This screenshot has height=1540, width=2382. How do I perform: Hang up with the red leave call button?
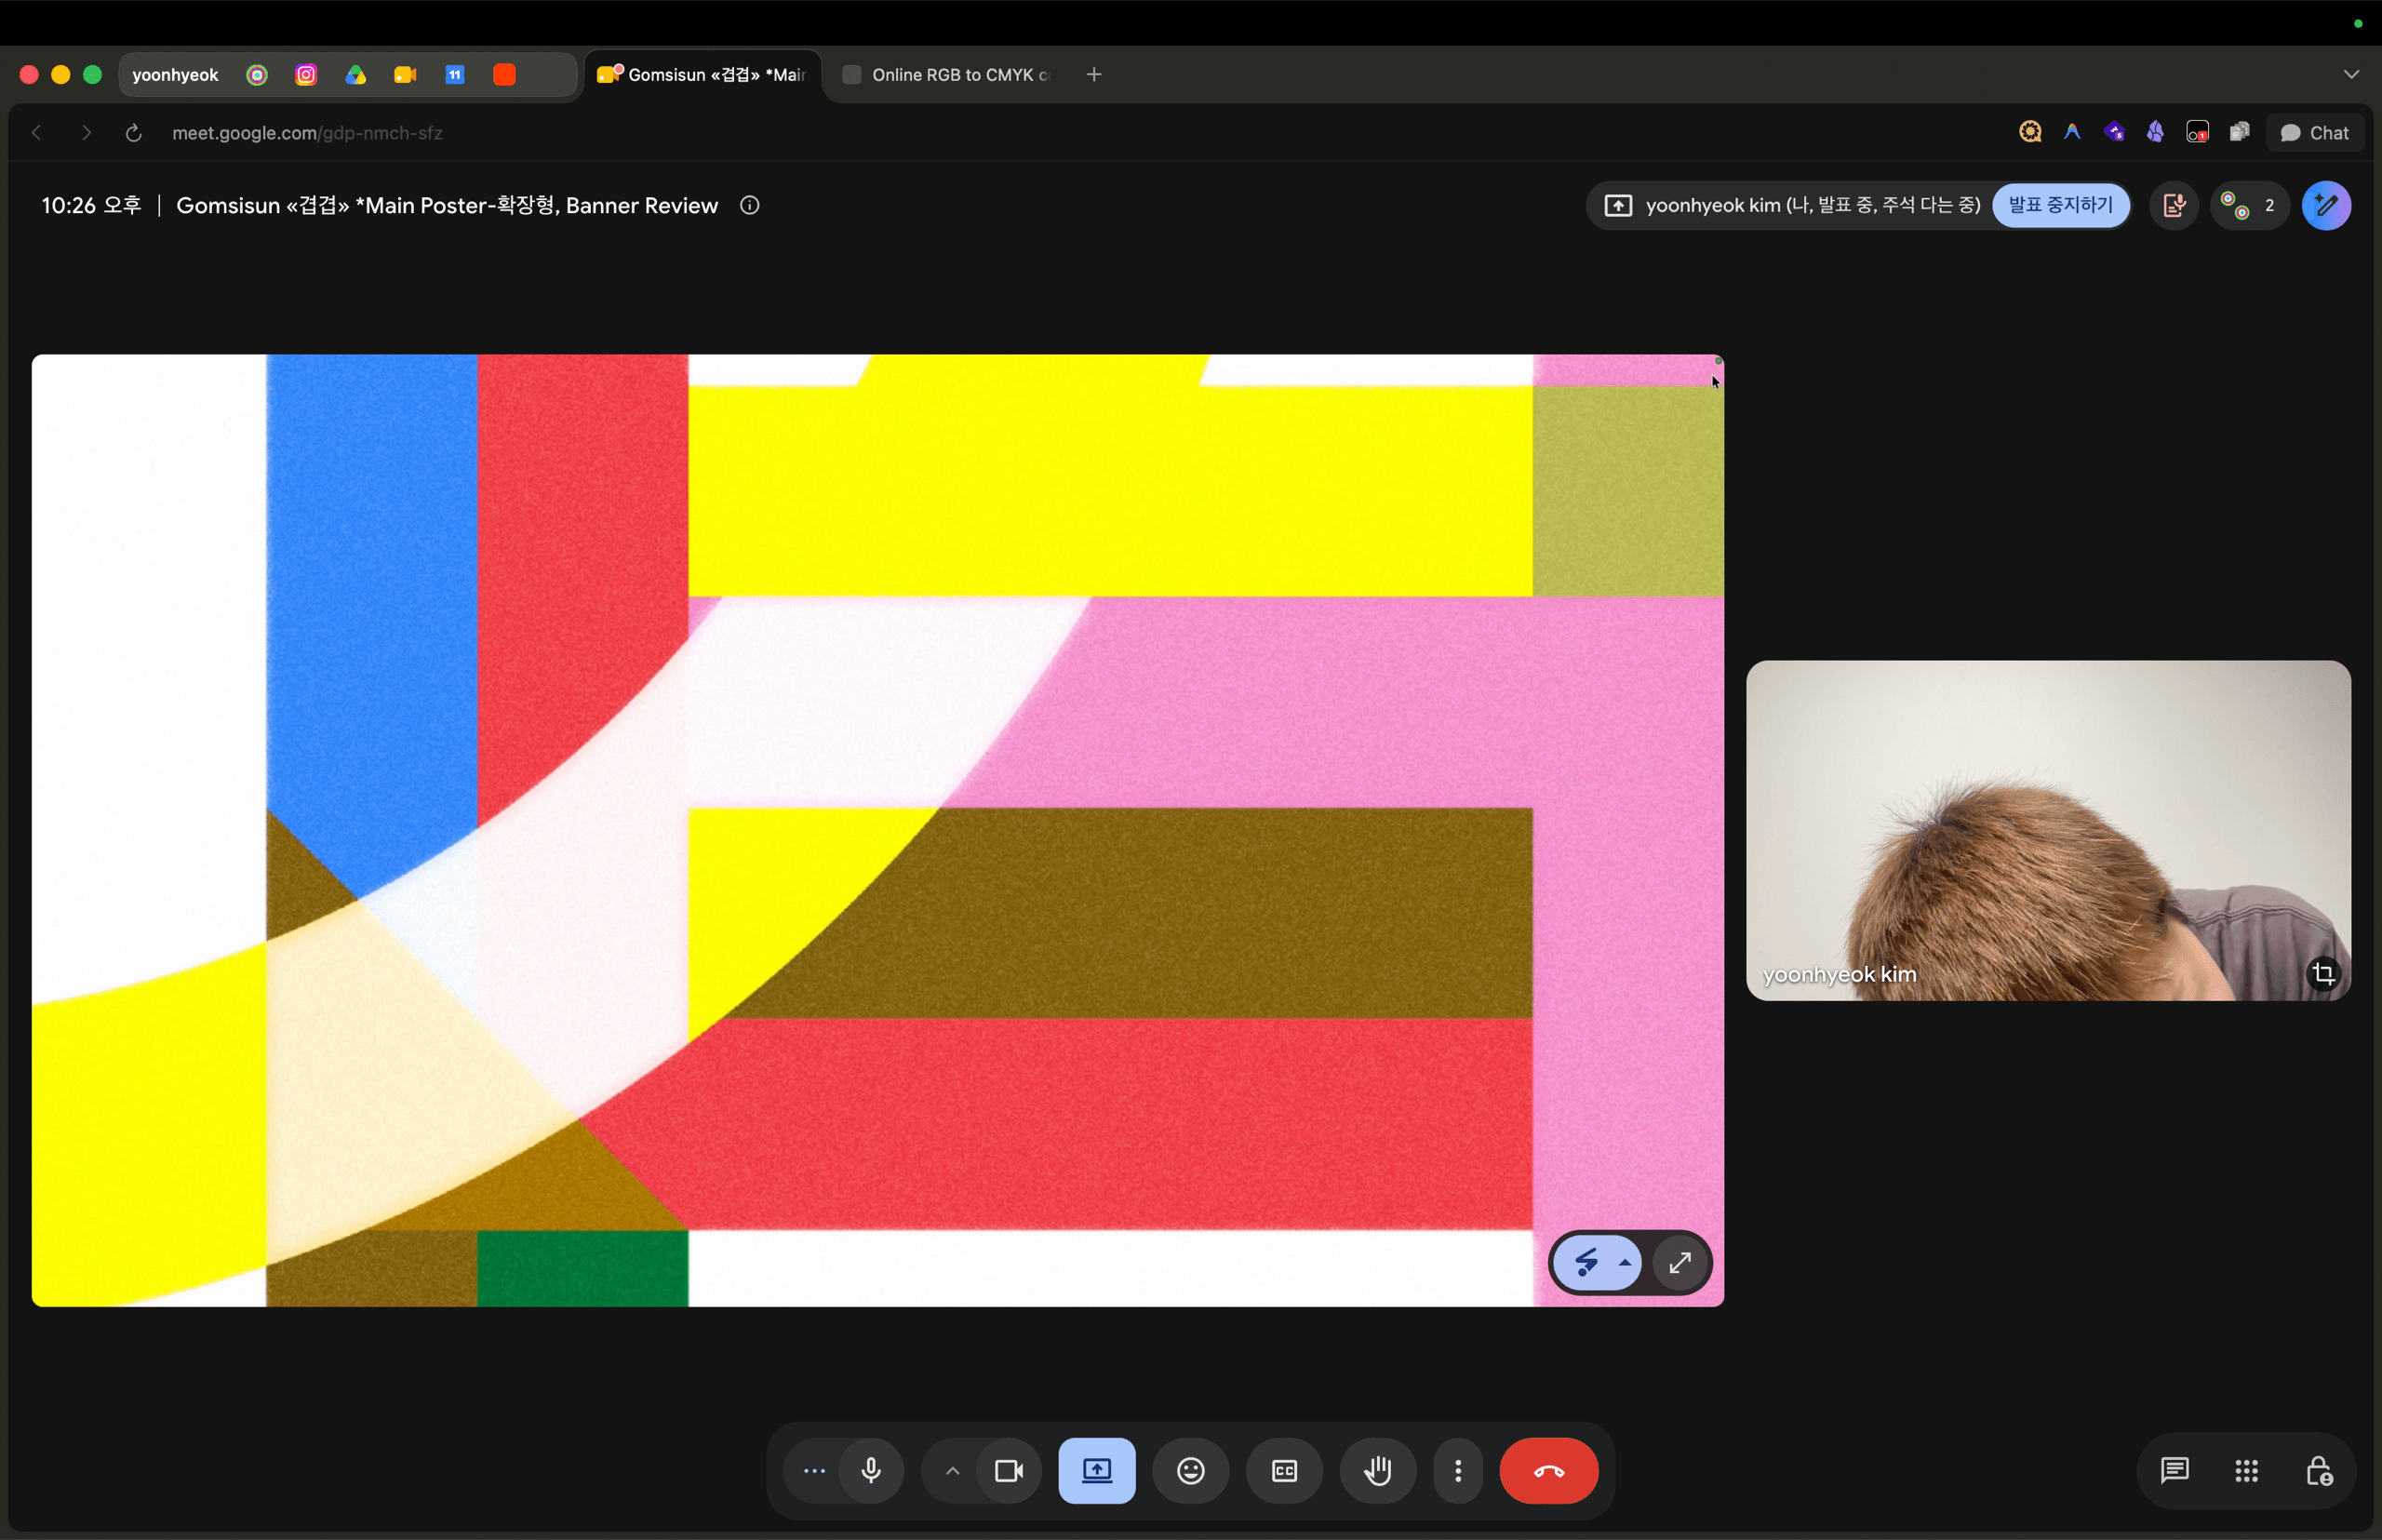(x=1549, y=1470)
